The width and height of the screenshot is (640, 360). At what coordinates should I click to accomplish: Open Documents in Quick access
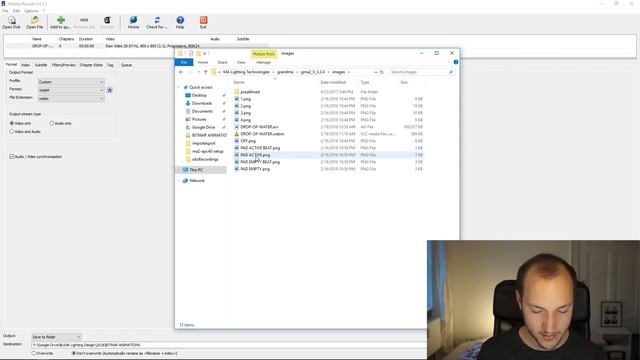[202, 111]
